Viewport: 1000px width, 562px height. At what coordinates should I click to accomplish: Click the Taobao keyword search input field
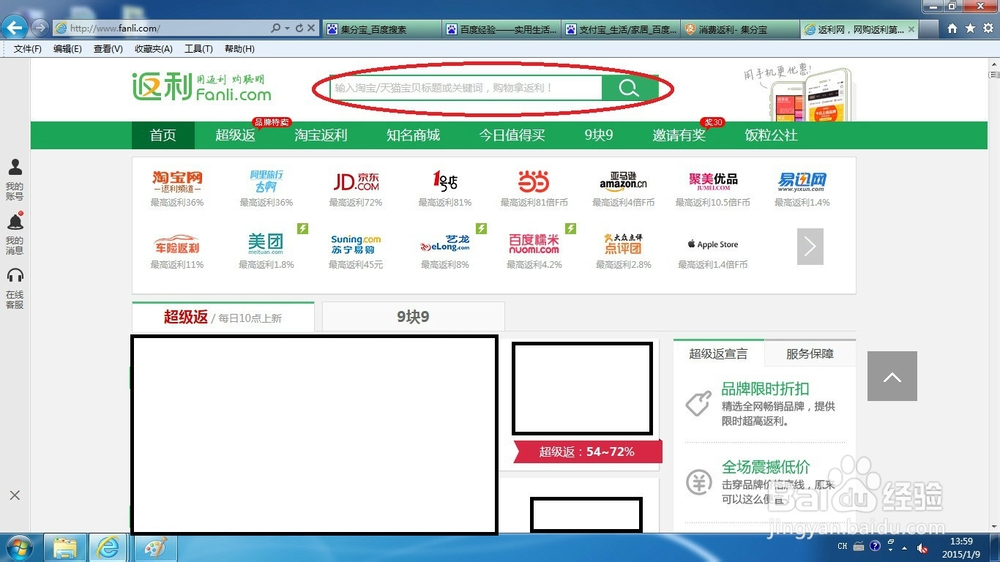(466, 88)
